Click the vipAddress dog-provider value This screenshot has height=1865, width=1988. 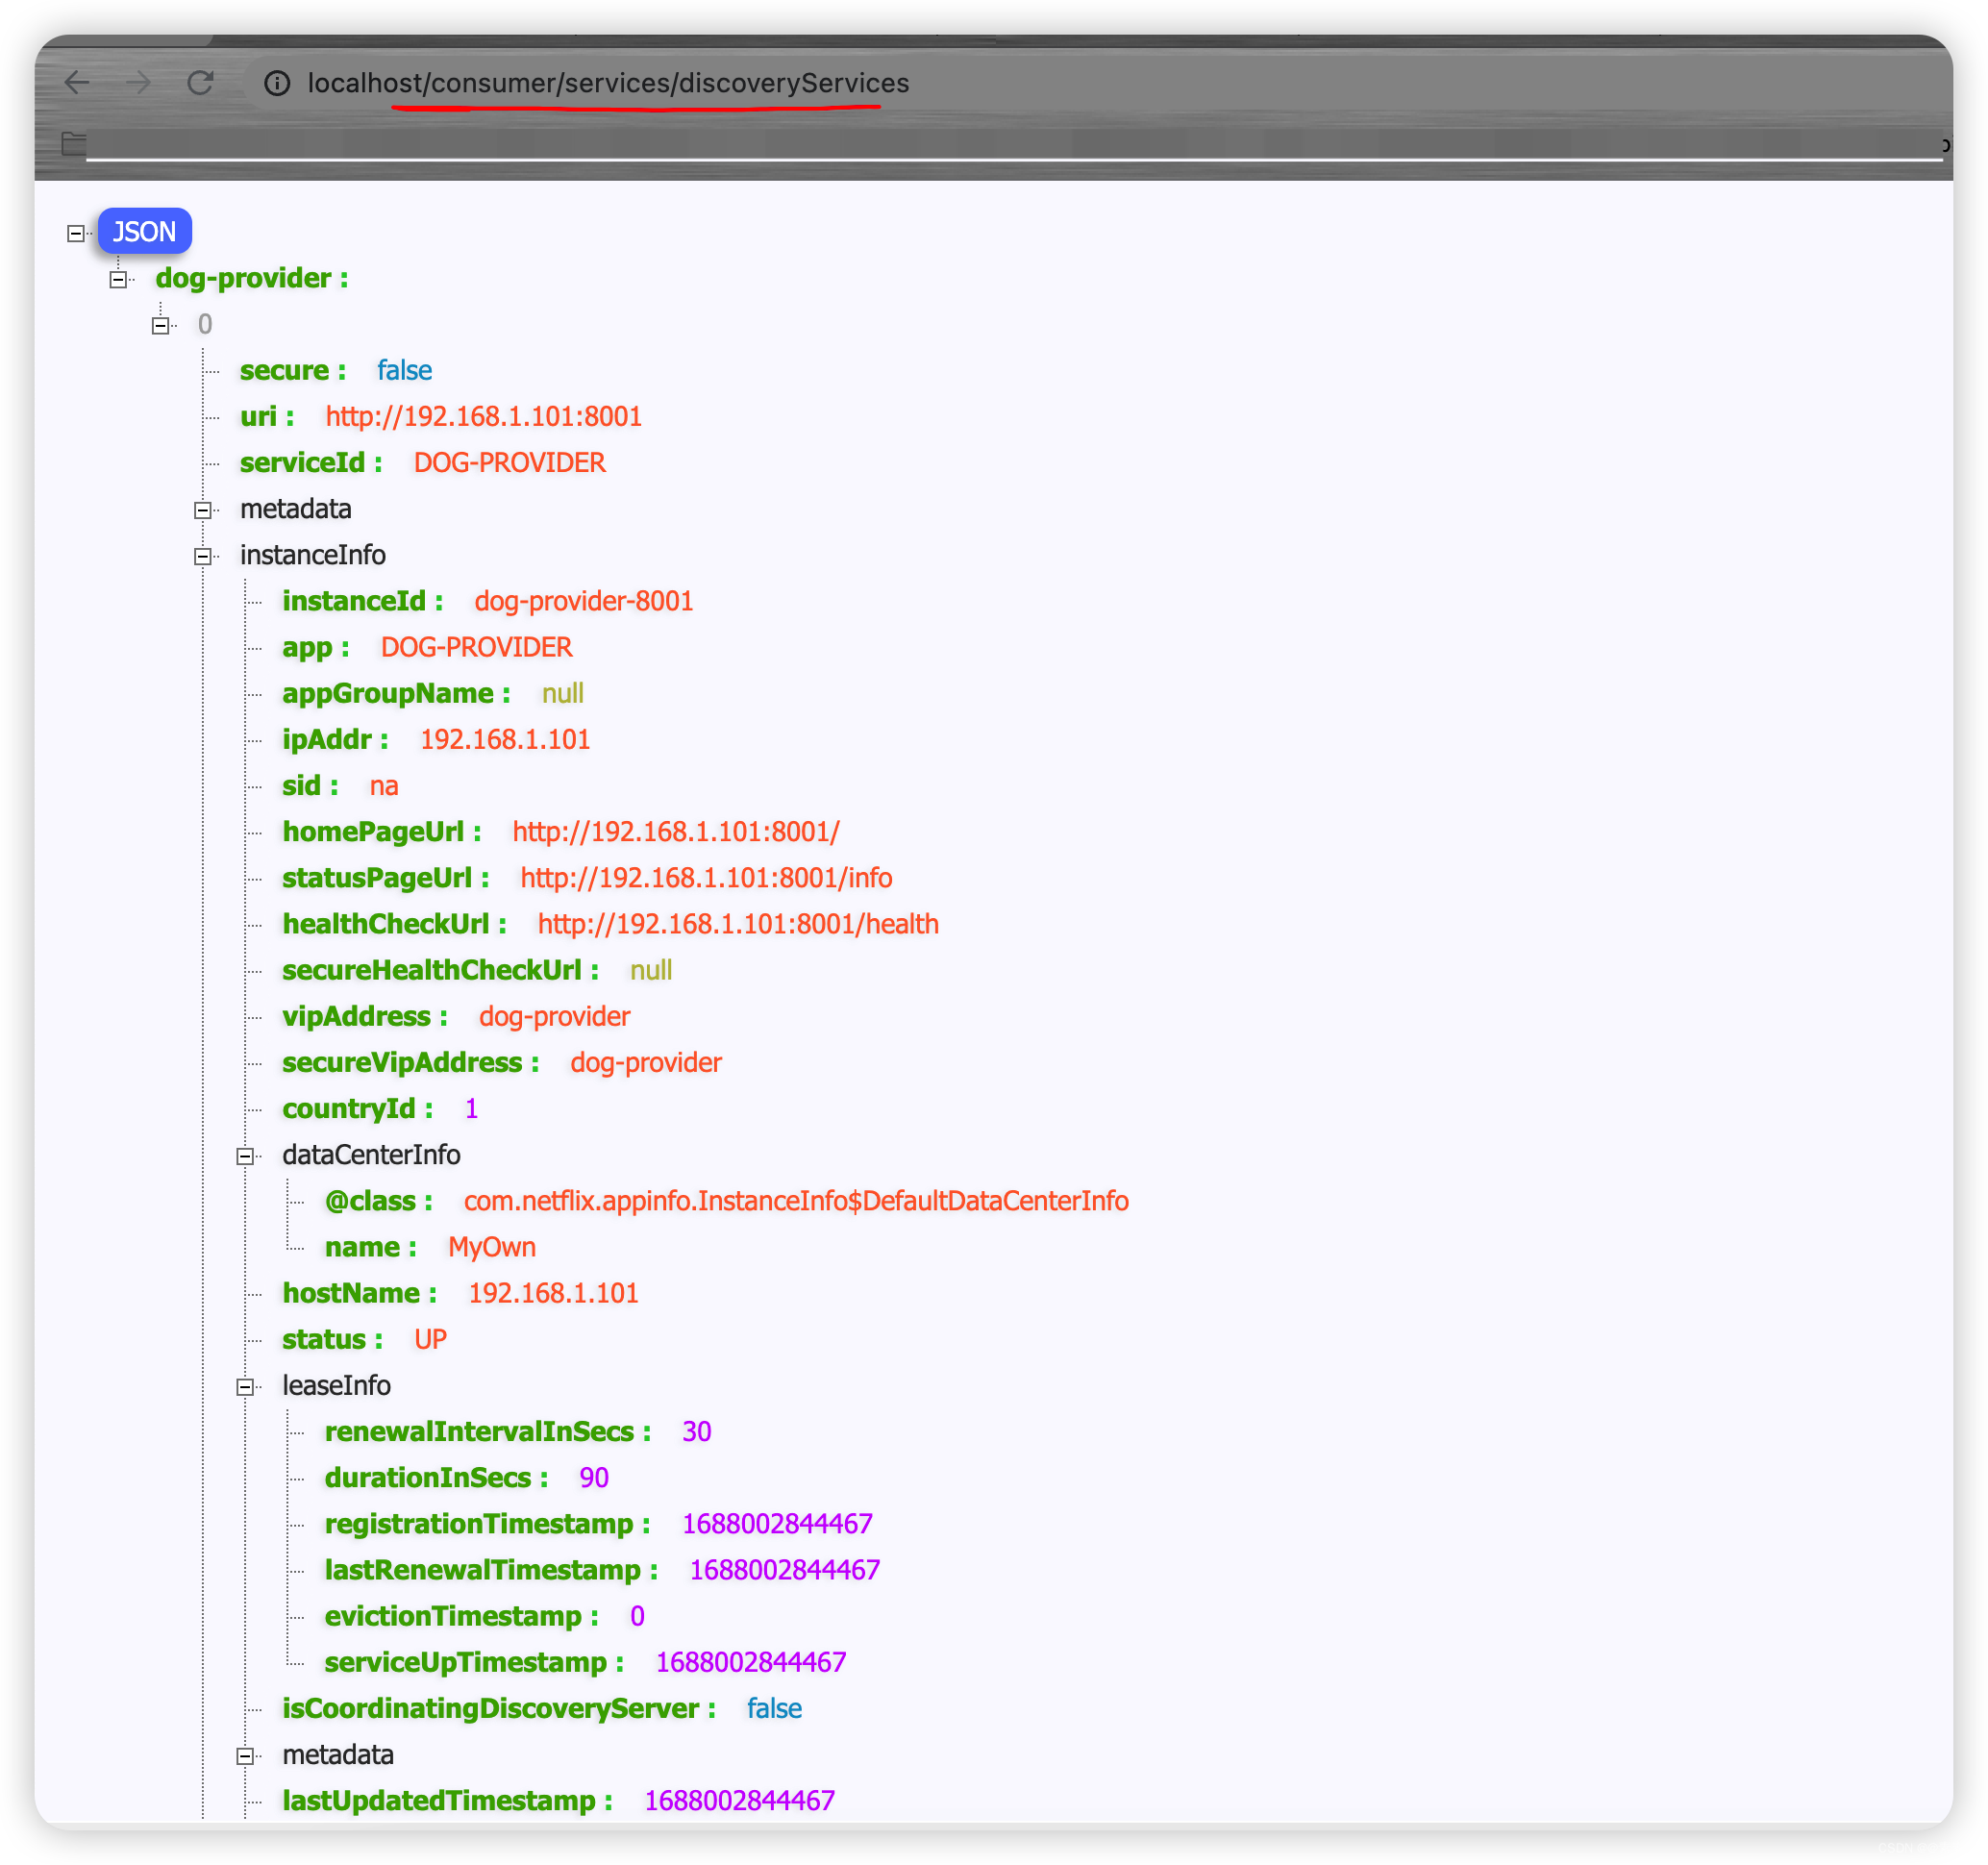point(555,1017)
